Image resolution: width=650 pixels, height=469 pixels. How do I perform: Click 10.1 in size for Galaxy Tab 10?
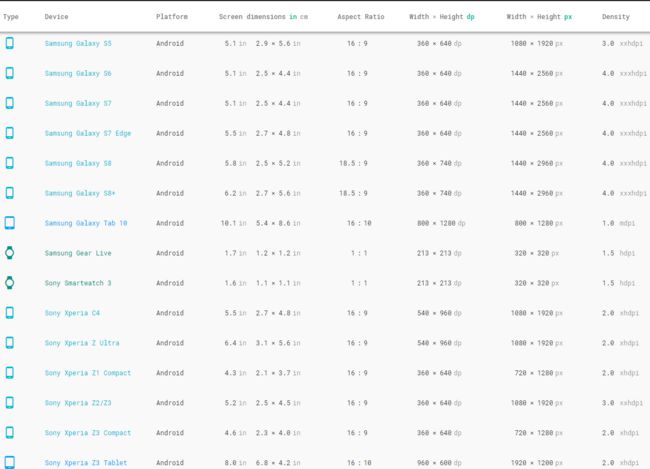[234, 223]
